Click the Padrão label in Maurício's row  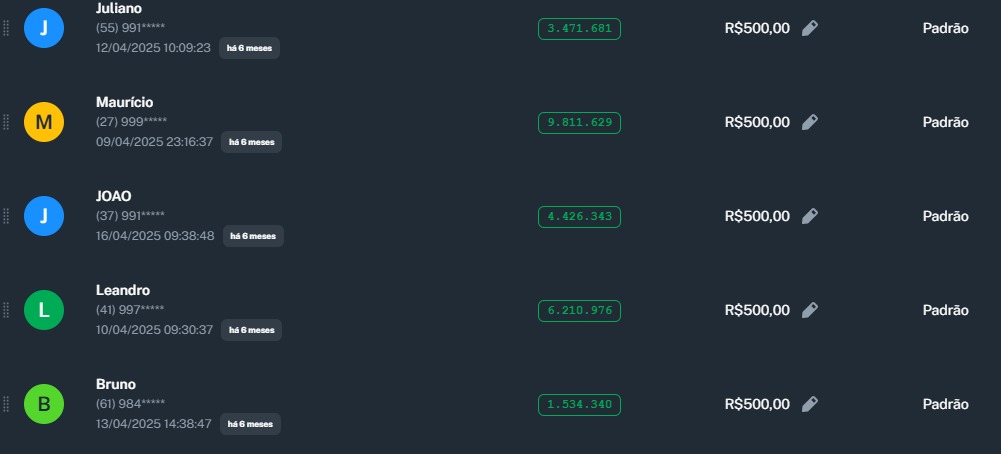[x=945, y=123]
